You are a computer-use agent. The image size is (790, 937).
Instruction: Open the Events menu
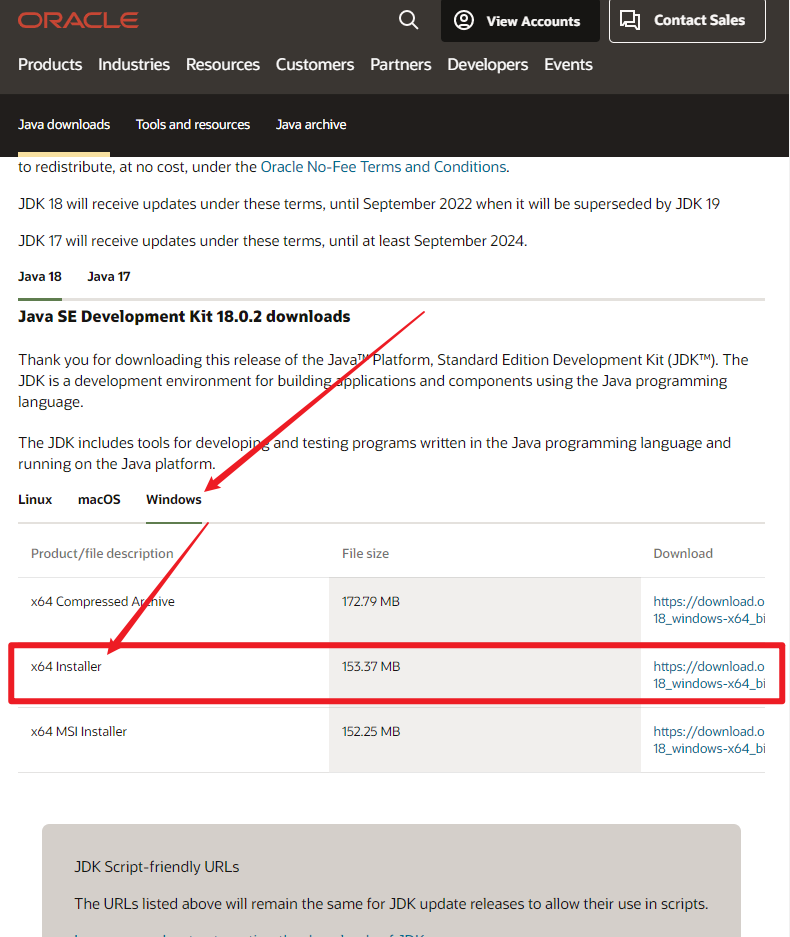[x=568, y=65]
